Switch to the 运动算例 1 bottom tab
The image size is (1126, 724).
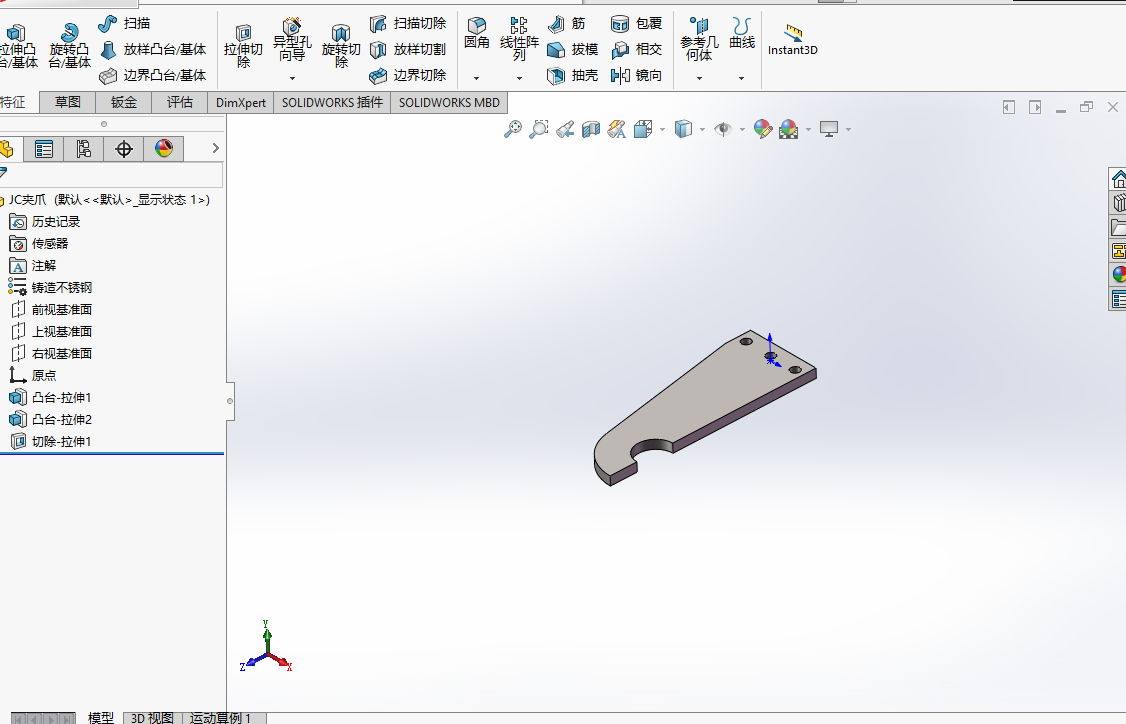pyautogui.click(x=220, y=718)
